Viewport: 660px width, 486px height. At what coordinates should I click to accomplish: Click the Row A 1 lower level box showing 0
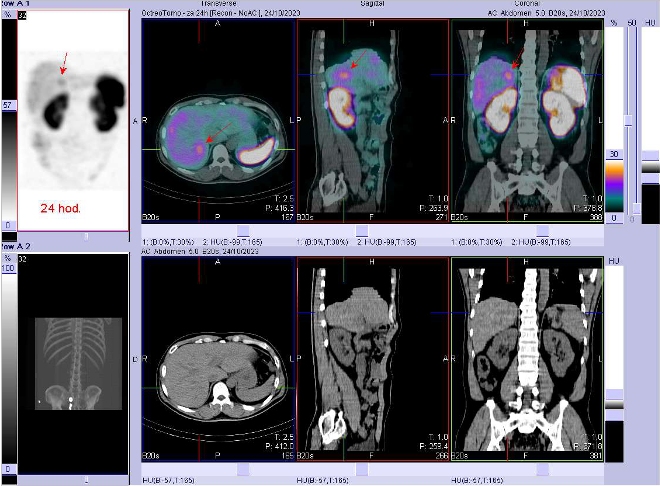click(8, 226)
